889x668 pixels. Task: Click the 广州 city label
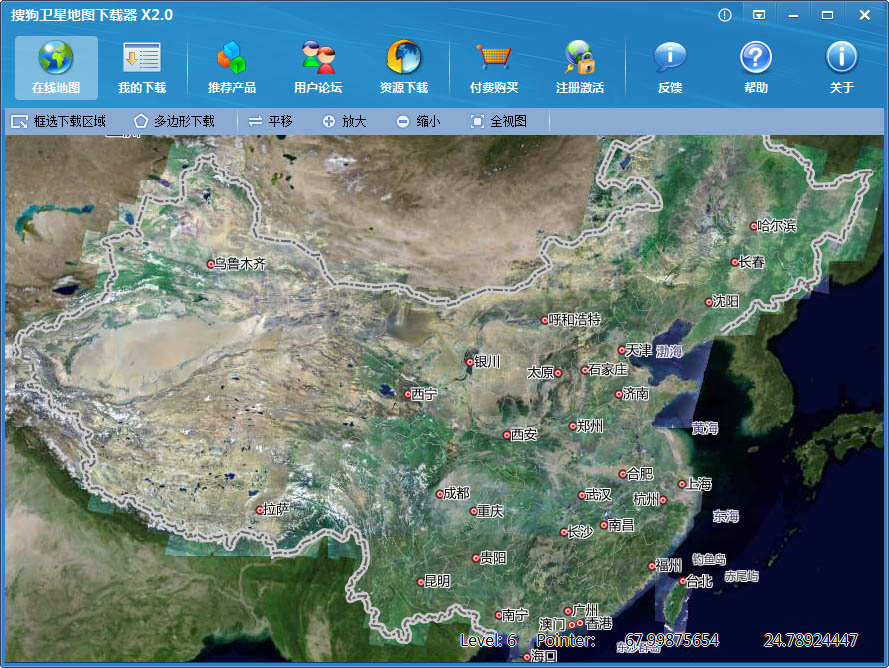pyautogui.click(x=585, y=610)
